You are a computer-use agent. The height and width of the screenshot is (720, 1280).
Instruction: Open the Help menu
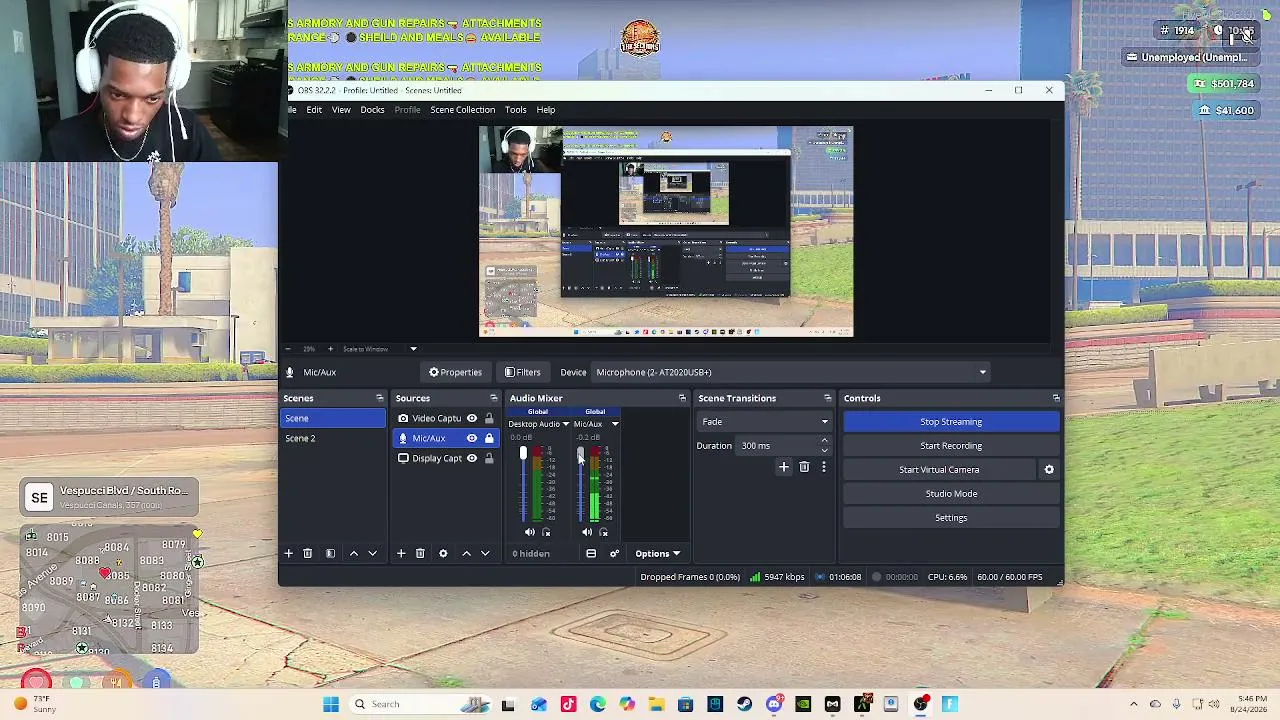click(546, 110)
